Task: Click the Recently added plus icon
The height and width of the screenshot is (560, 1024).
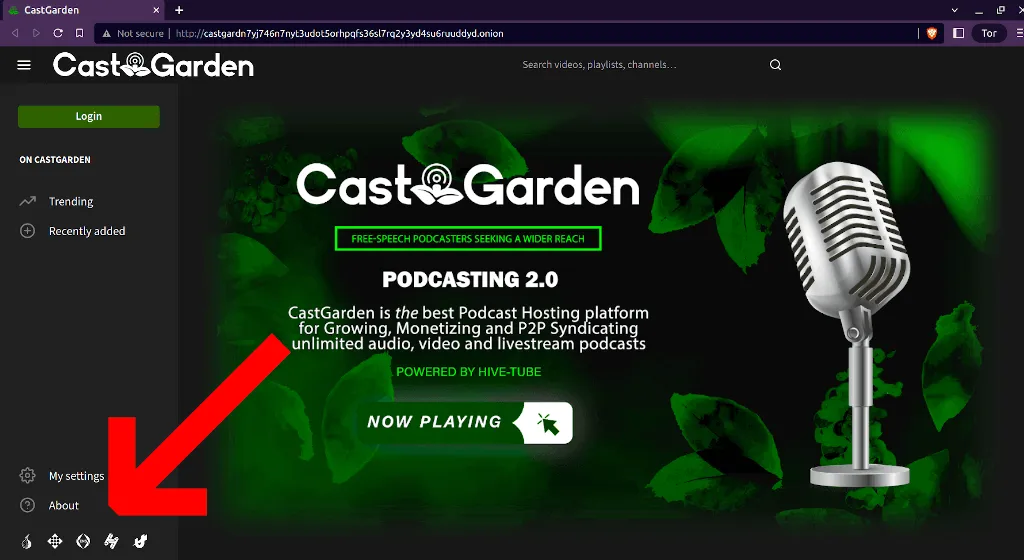Action: (27, 230)
